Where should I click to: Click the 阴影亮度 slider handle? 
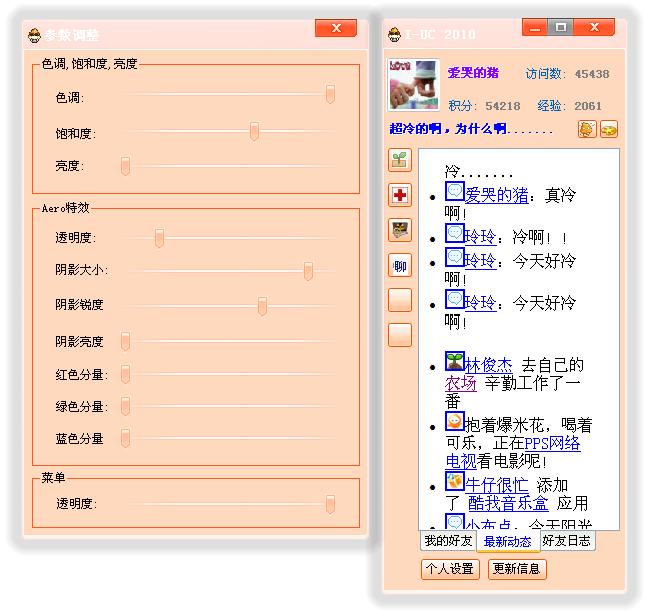[125, 341]
